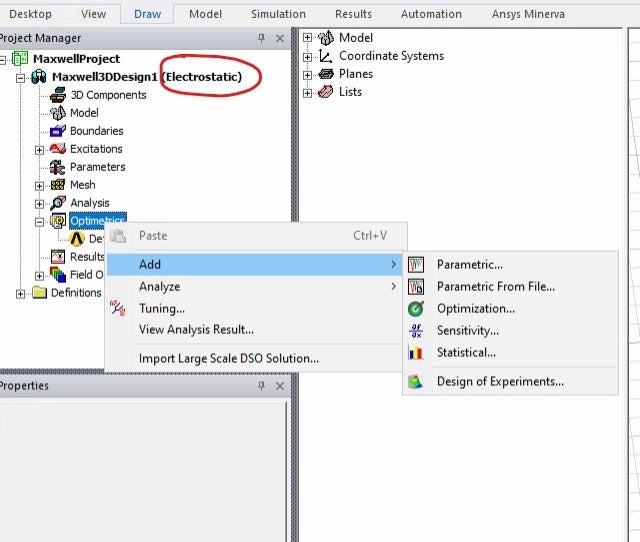This screenshot has height=542, width=640.
Task: Click the Lists icon
Action: click(x=326, y=92)
